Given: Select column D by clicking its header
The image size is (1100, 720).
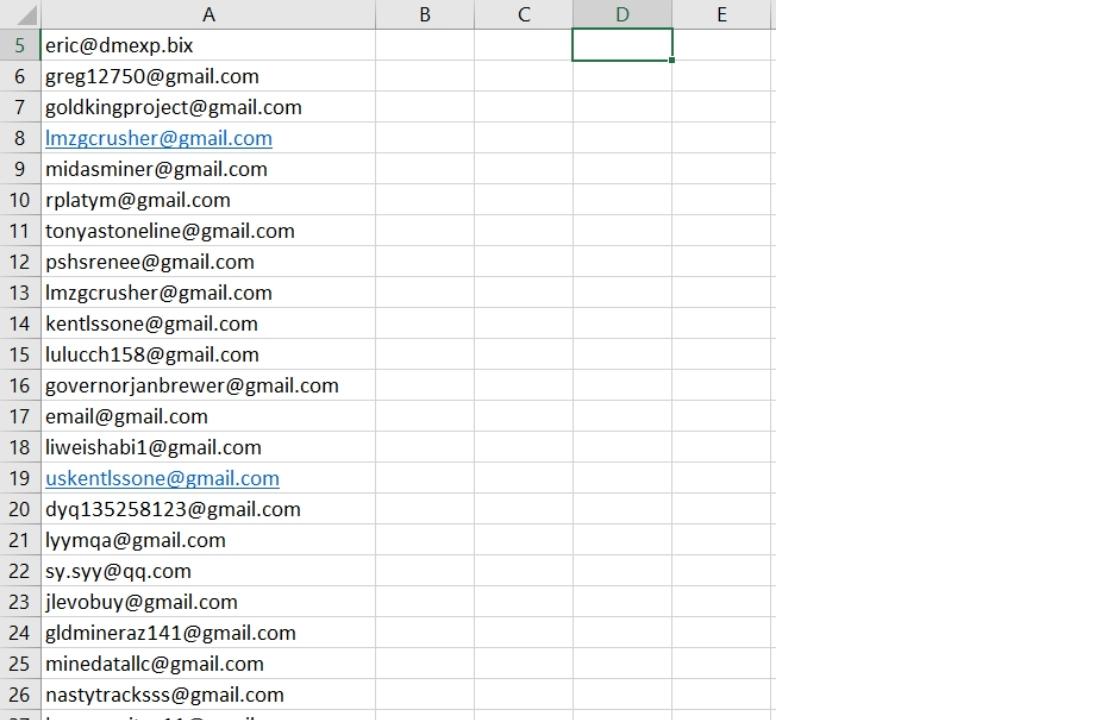Looking at the screenshot, I should pyautogui.click(x=622, y=14).
